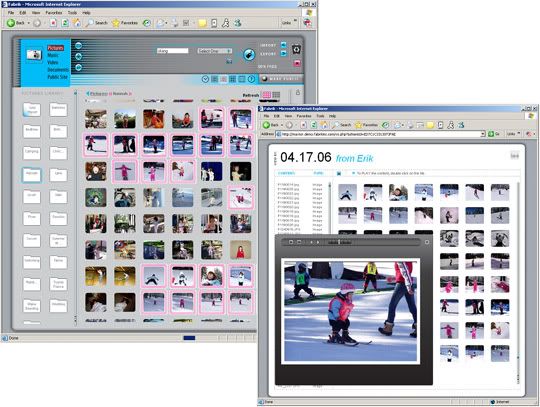Collapse the Pictures Library panel with its arrow
Image resolution: width=540 pixels, height=407 pixels.
click(x=75, y=93)
